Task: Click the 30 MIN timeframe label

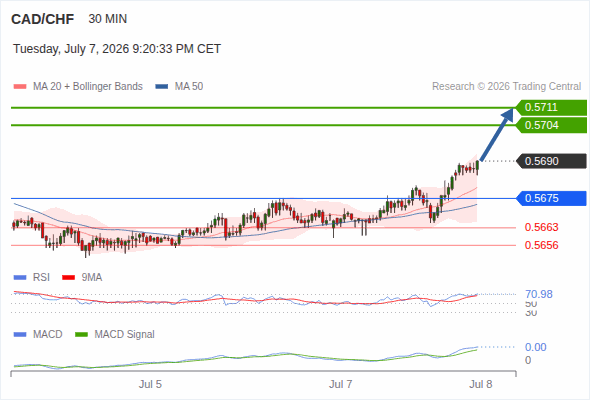Action: point(108,19)
